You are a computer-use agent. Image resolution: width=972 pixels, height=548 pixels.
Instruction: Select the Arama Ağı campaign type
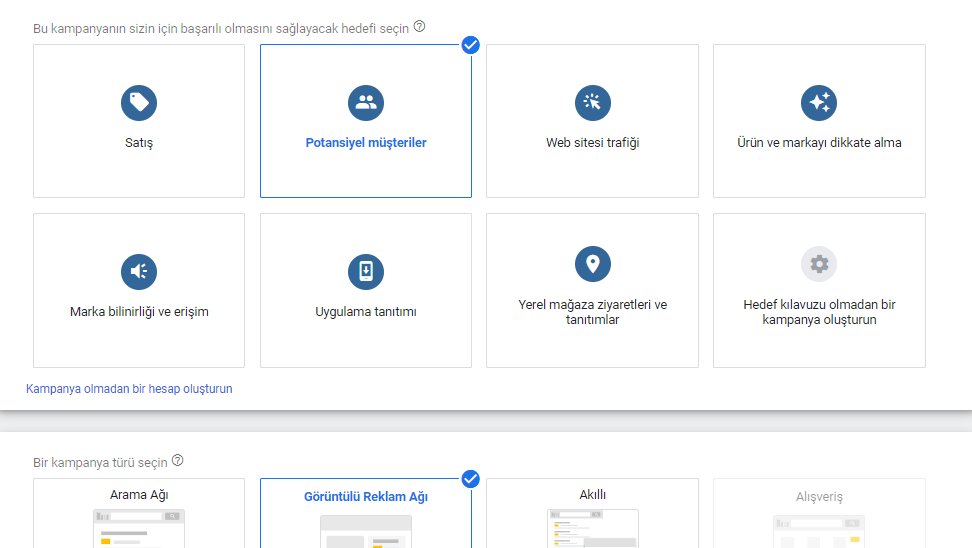[139, 495]
